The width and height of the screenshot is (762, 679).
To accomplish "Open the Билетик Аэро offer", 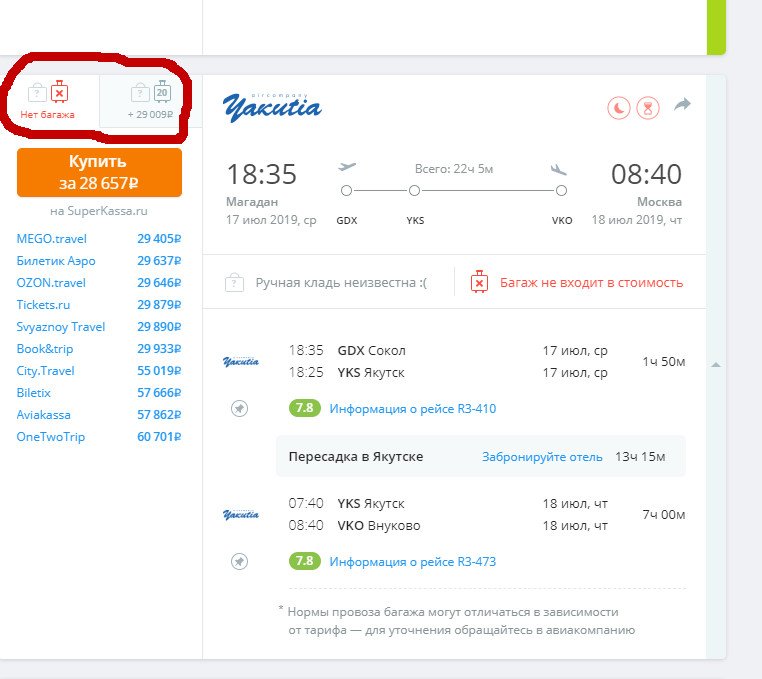I will (99, 261).
